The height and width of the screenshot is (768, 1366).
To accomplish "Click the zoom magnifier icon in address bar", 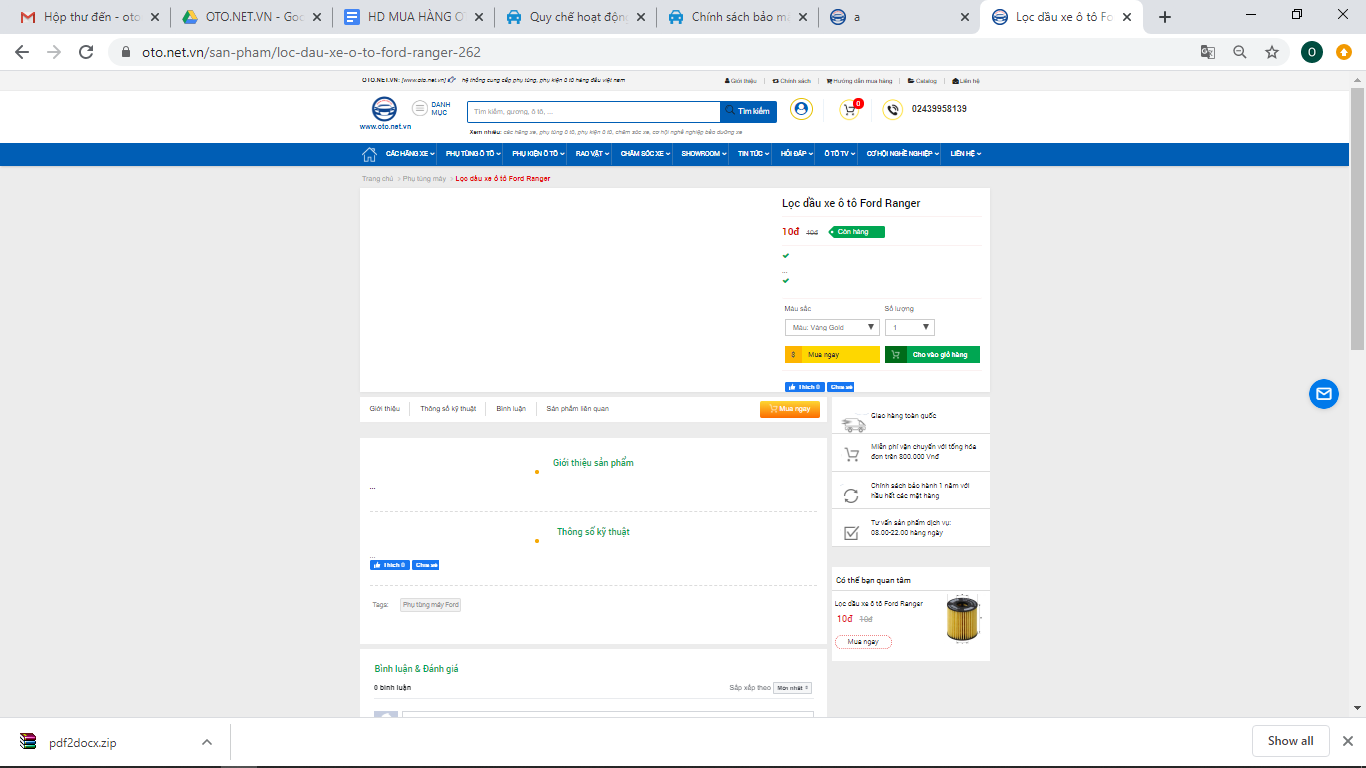I will point(1240,52).
